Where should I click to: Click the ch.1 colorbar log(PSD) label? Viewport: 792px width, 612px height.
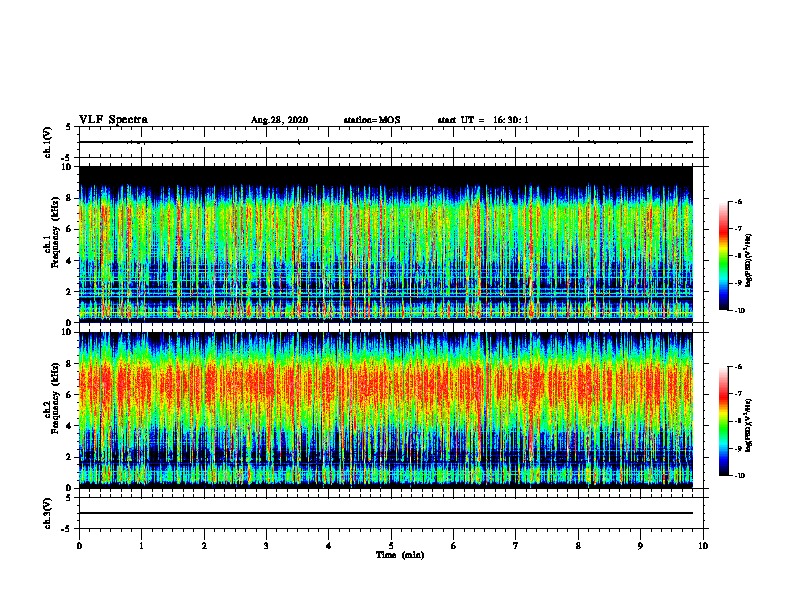[x=749, y=261]
